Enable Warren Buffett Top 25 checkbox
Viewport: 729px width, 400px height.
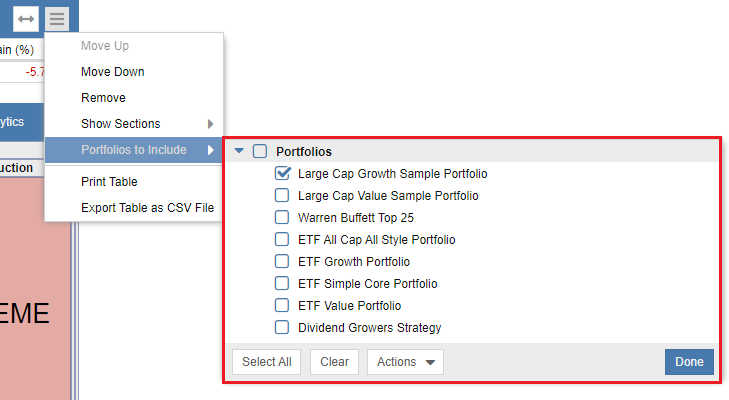click(x=282, y=217)
